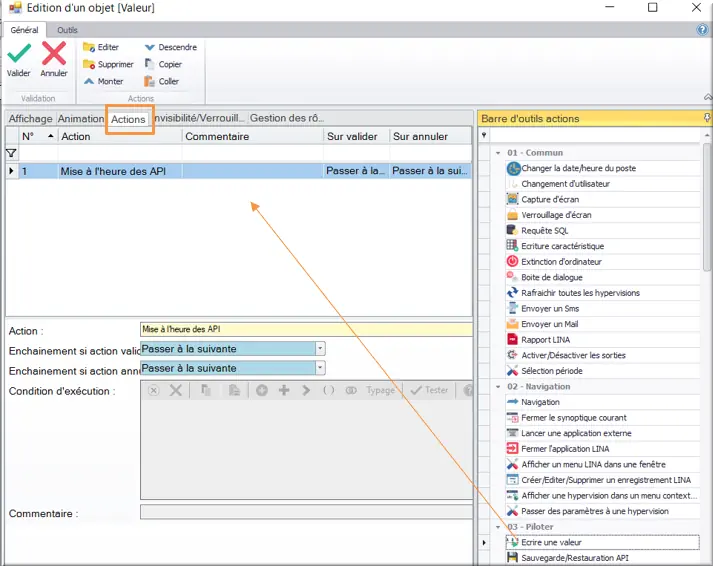This screenshot has height=566, width=713.
Task: Click the green Valider checkmark
Action: pos(19,53)
